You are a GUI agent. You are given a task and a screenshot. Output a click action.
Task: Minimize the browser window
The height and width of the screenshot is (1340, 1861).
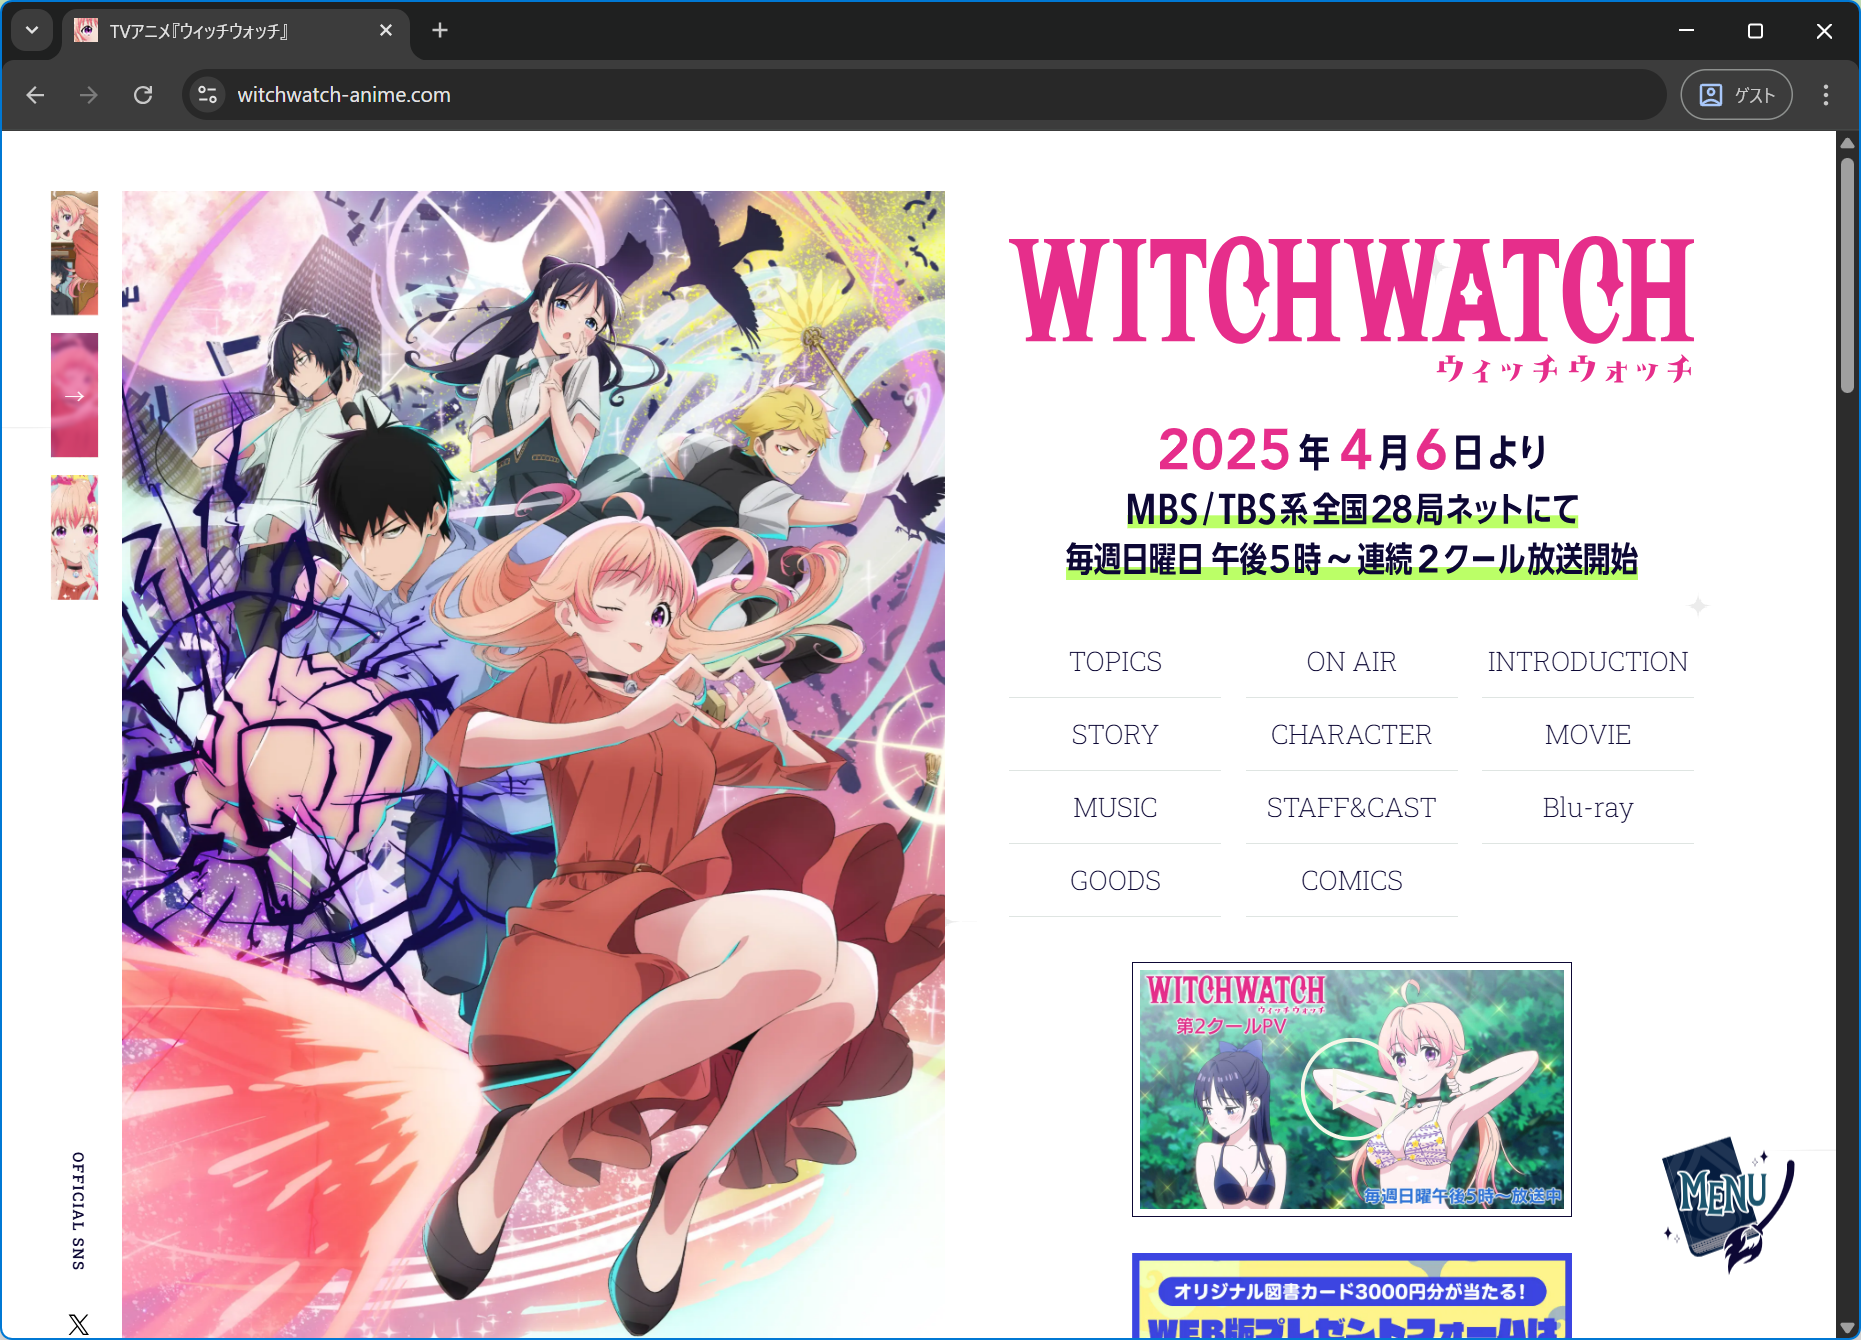pos(1686,31)
